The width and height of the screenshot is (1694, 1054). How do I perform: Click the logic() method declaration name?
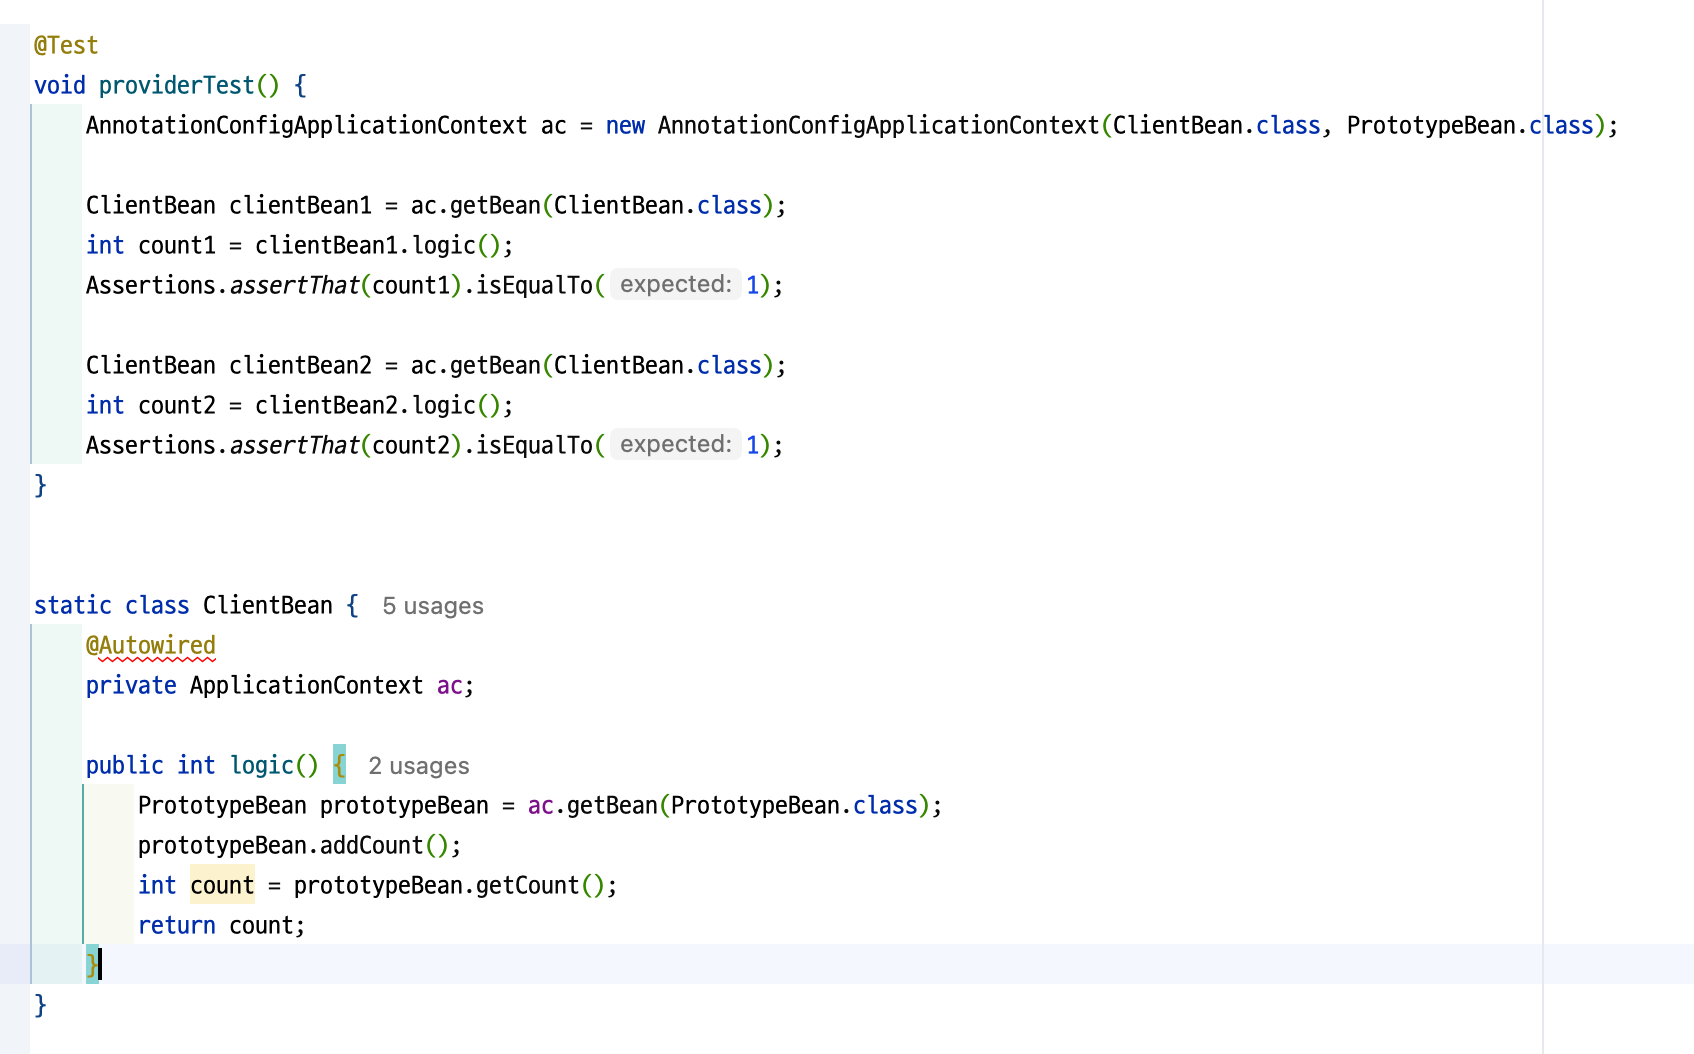(262, 766)
